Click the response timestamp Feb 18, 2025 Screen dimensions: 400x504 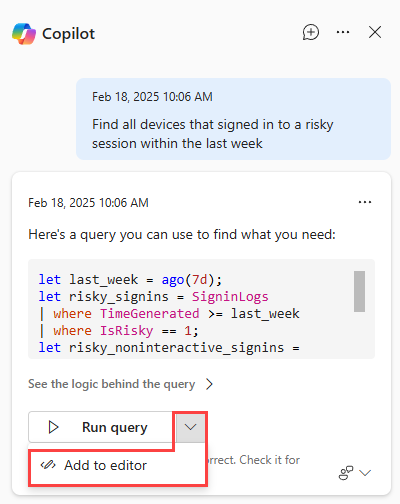[88, 203]
